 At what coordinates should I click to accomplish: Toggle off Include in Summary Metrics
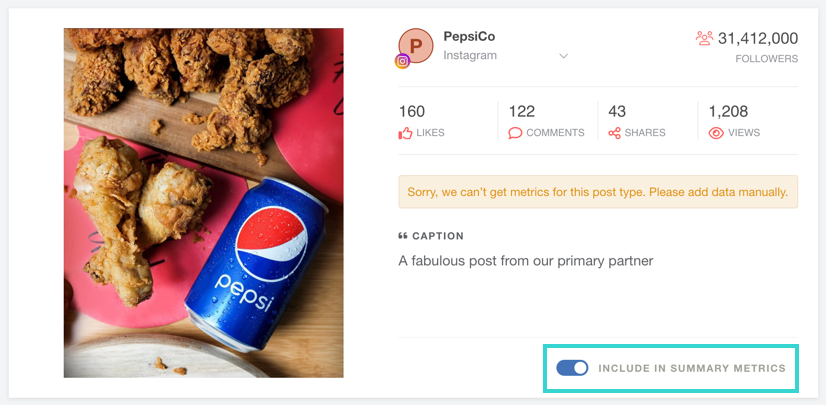pos(572,369)
